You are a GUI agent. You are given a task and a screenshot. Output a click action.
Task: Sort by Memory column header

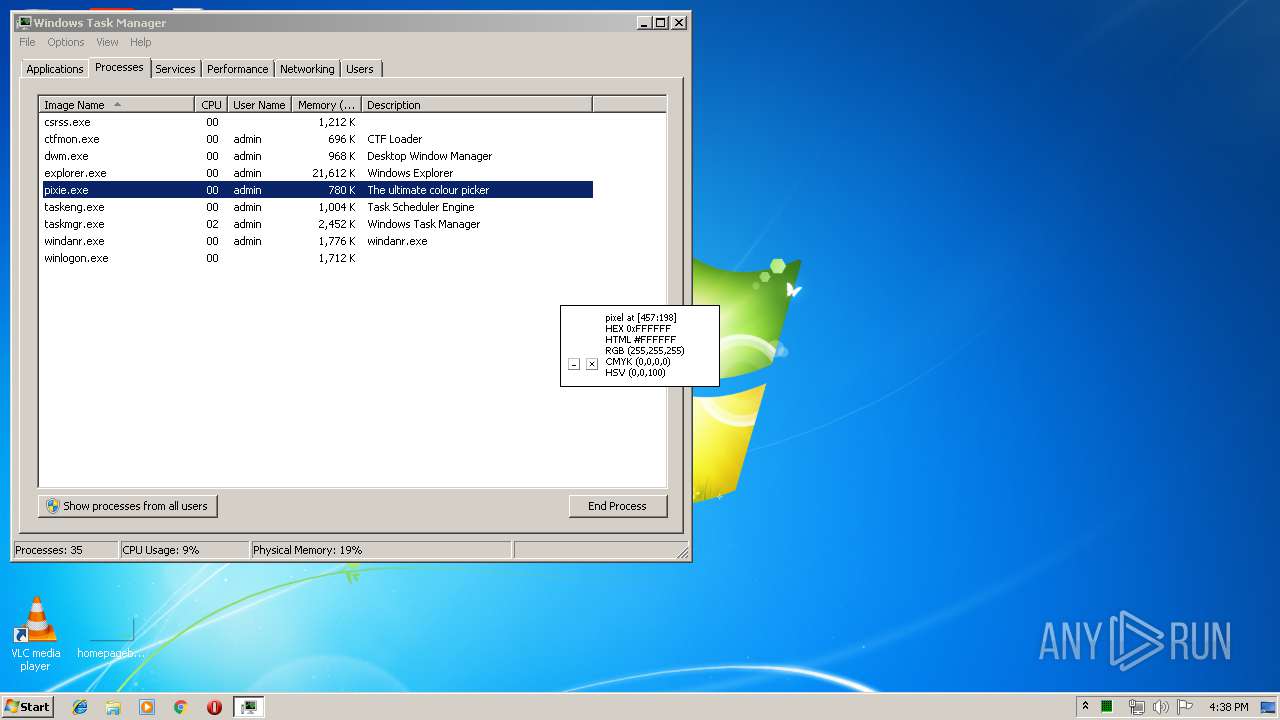coord(326,104)
